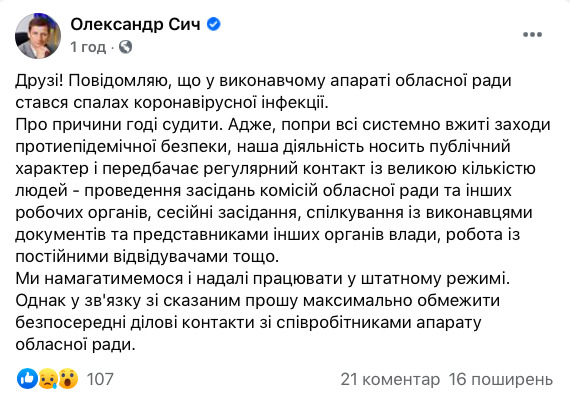Screen dimensions: 570x403
Task: Click the line starting 'Про причини годі судити'
Action: point(283,125)
